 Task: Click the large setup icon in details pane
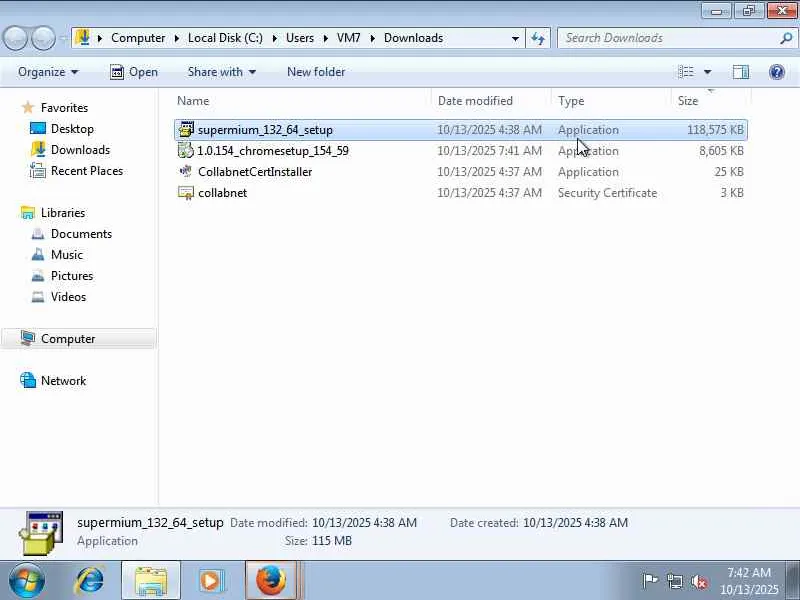[x=41, y=533]
